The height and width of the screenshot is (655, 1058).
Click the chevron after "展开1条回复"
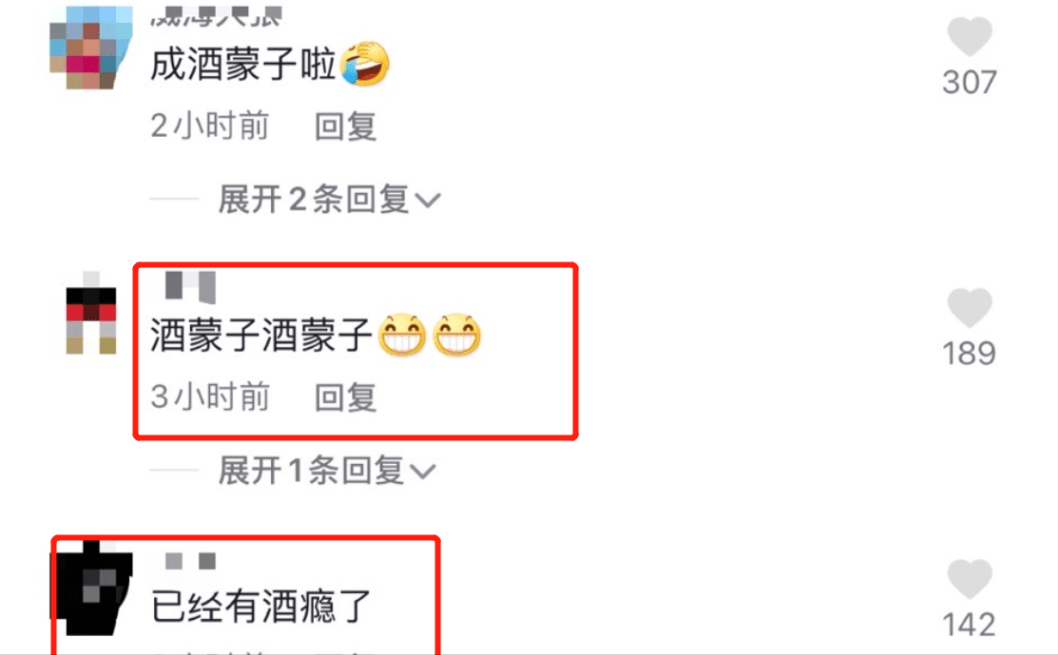pos(423,472)
